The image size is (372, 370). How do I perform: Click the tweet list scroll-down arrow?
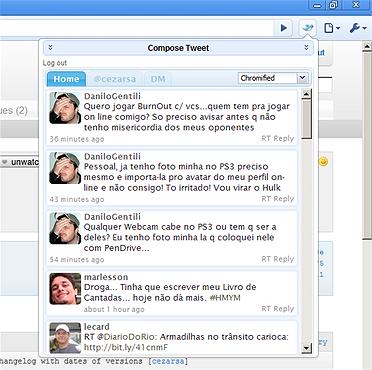point(306,349)
